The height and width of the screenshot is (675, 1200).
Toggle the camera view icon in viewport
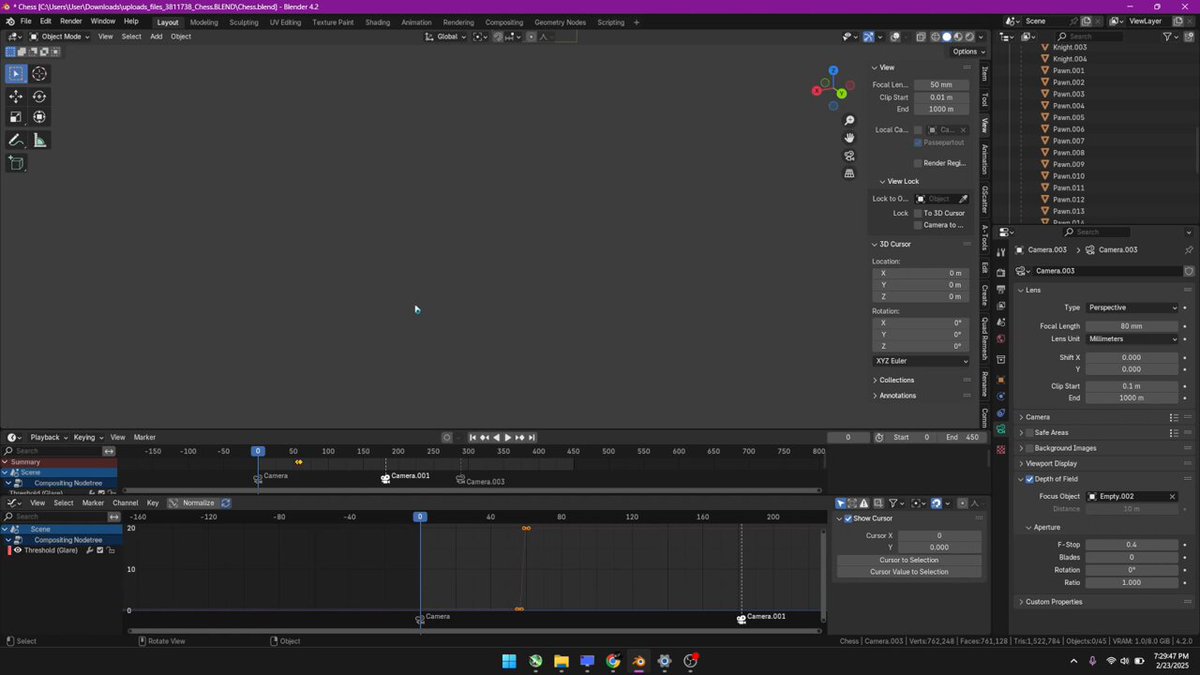(x=849, y=156)
